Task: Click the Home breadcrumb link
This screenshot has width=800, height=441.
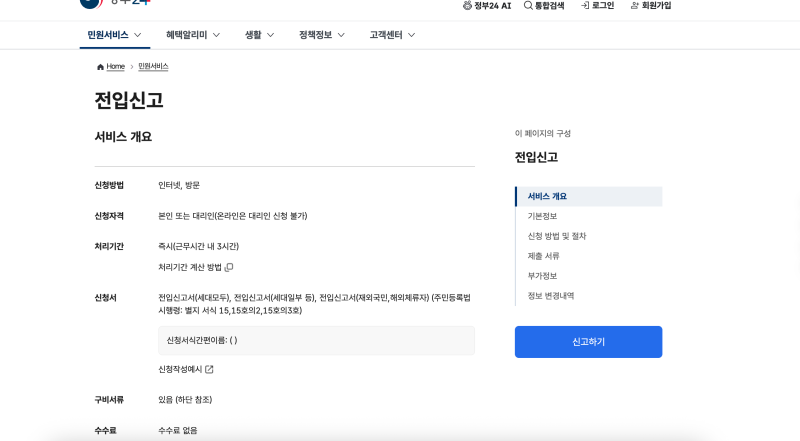Action: pos(115,67)
